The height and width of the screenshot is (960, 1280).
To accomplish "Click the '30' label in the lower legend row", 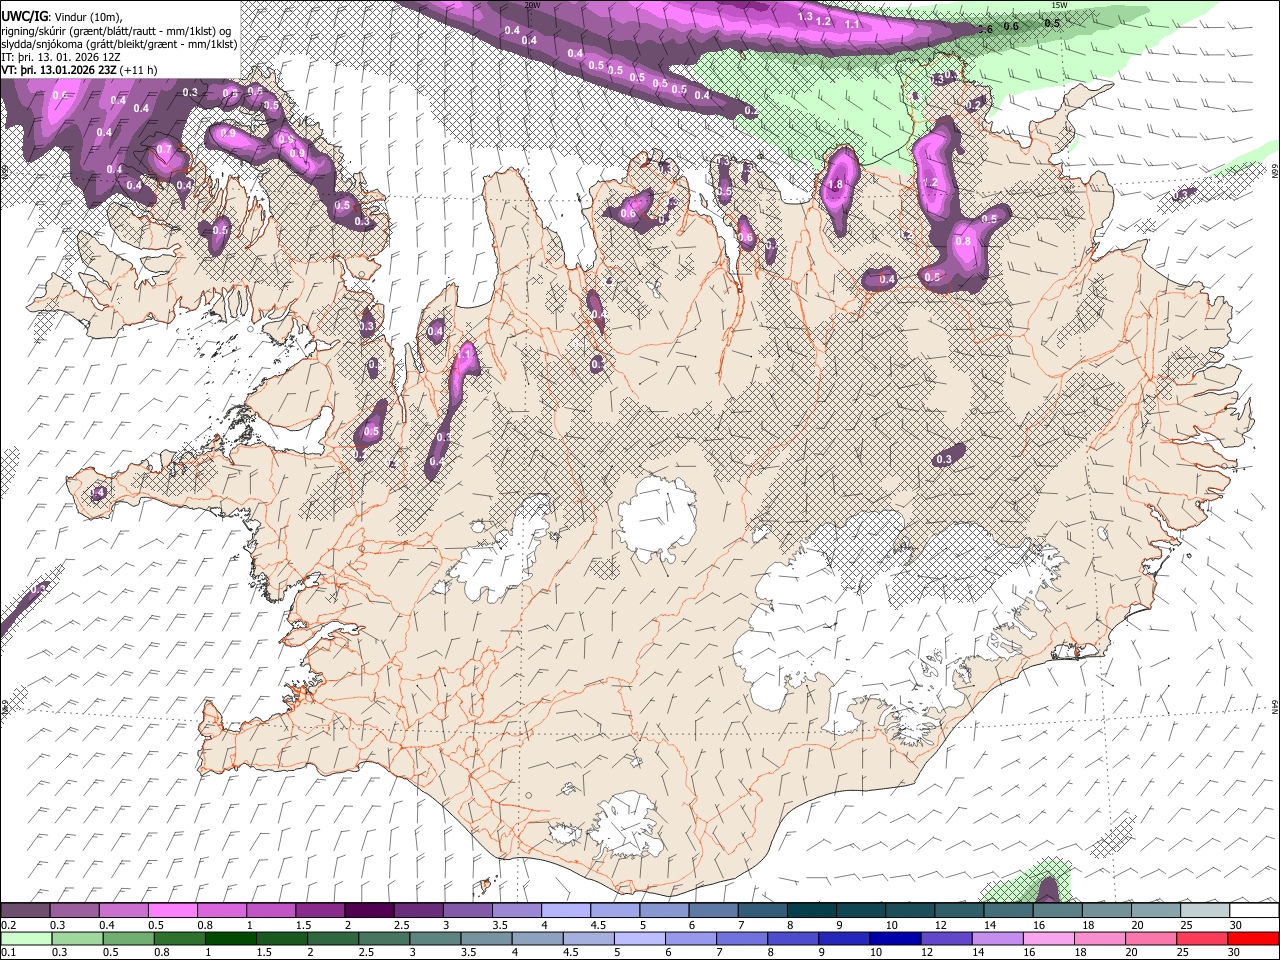I will 1236,952.
